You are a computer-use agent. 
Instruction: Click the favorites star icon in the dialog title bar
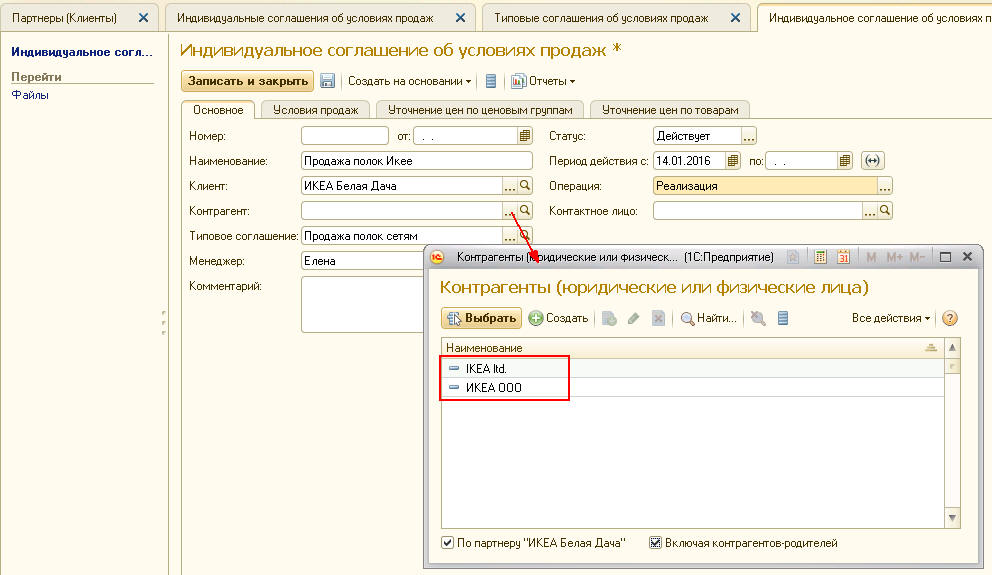(x=793, y=257)
